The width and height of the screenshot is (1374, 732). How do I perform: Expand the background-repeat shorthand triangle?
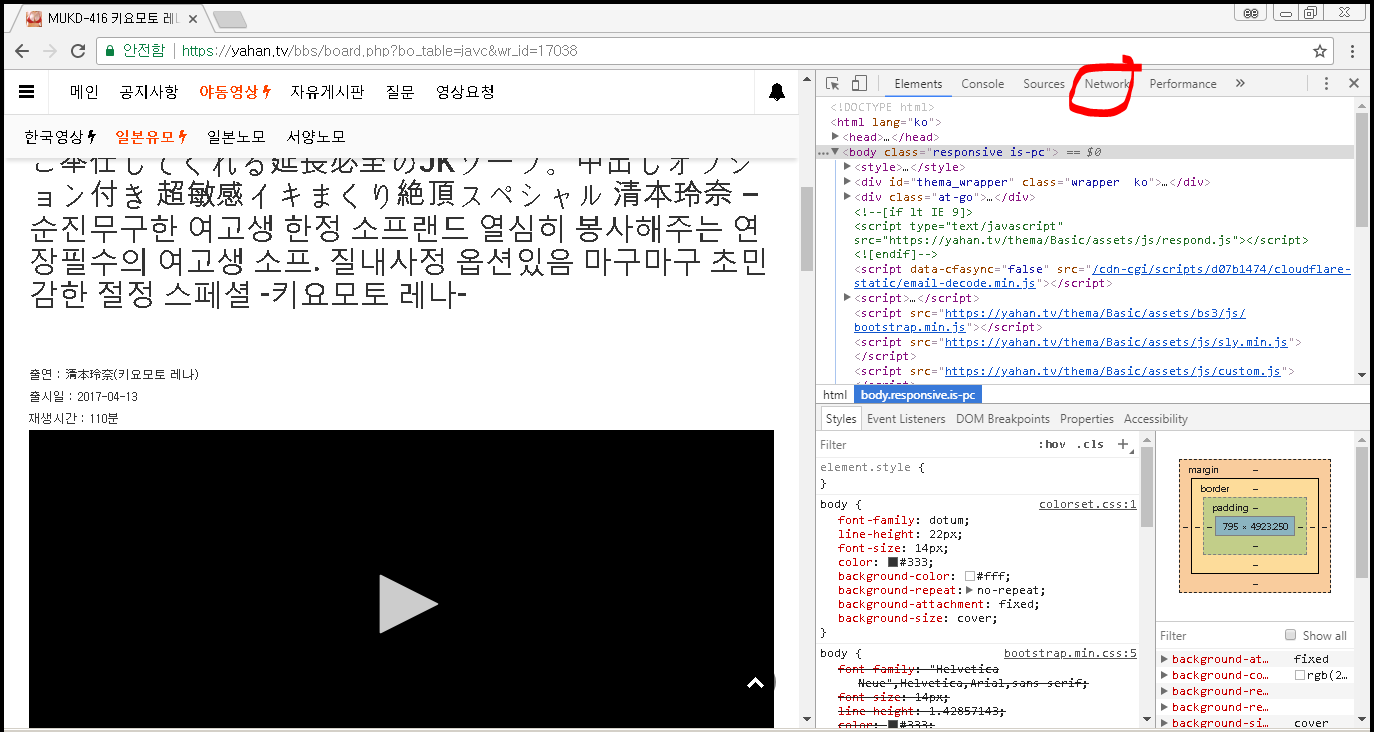[x=969, y=590]
